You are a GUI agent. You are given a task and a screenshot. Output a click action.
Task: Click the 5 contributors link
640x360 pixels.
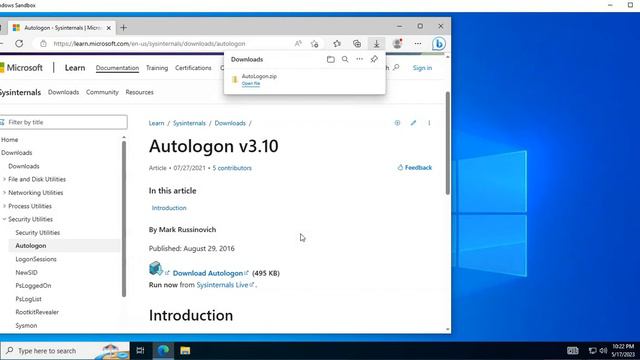[232, 168]
